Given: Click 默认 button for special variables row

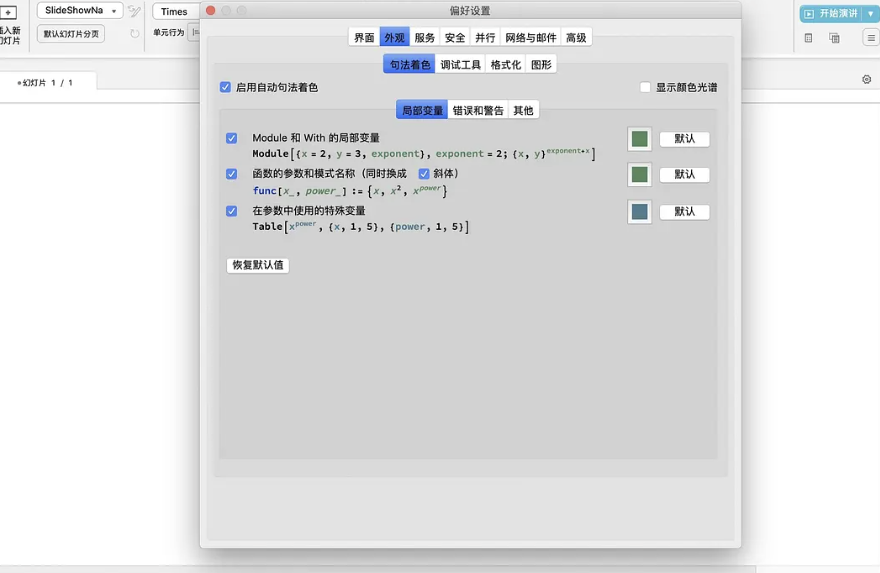Looking at the screenshot, I should pos(685,212).
